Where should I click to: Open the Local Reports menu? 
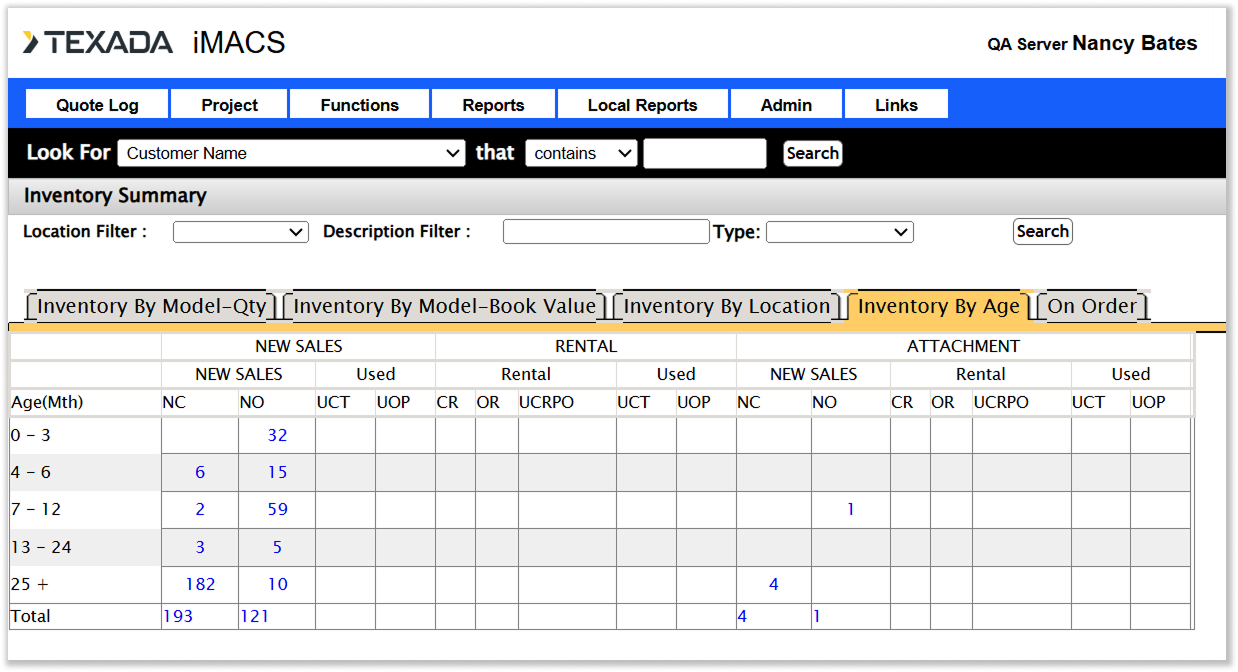(x=642, y=105)
